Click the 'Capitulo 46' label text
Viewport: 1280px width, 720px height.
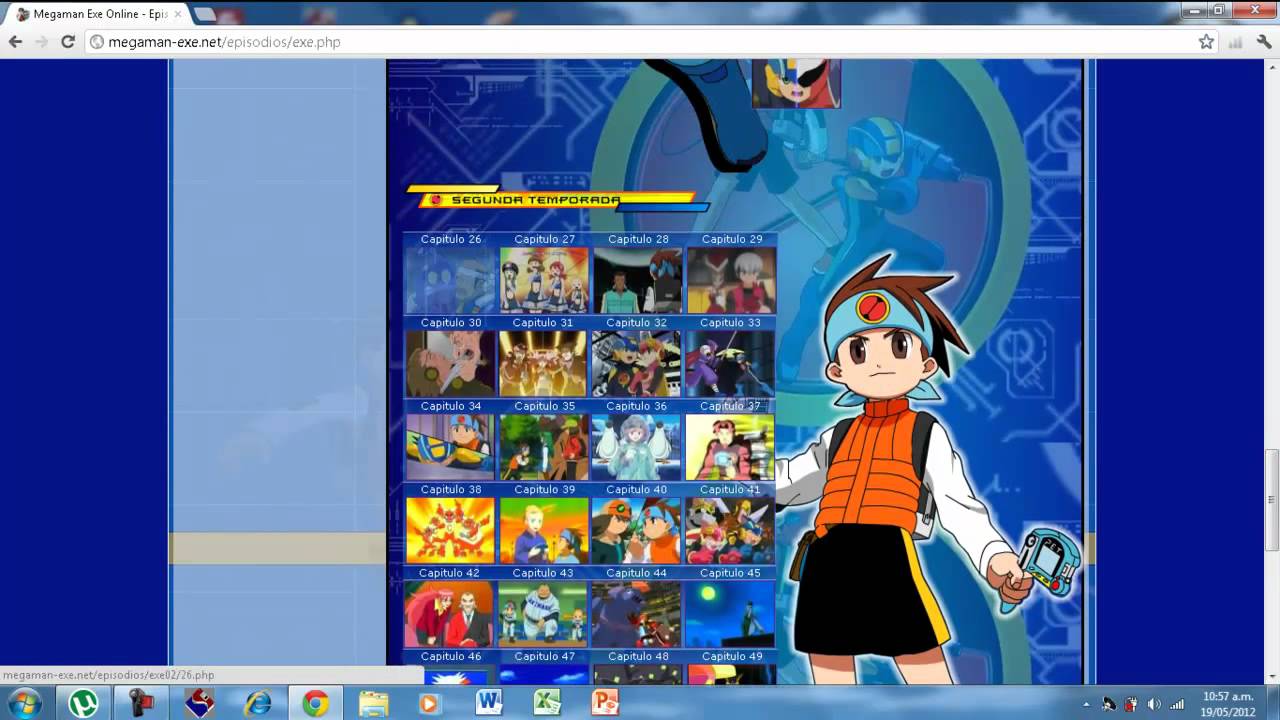pyautogui.click(x=450, y=656)
